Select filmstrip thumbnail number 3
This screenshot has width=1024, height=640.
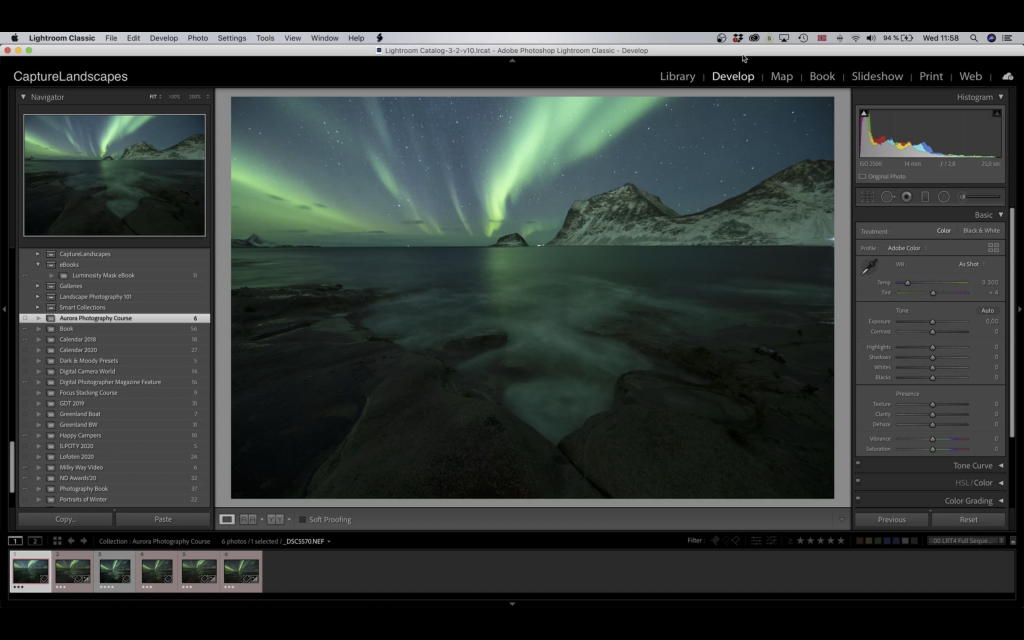point(114,571)
